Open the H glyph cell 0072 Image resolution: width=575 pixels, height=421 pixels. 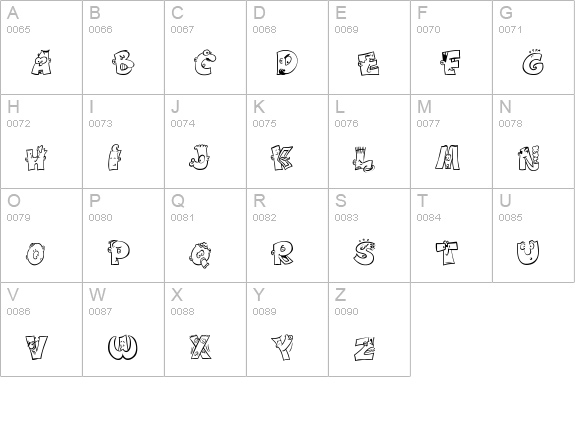(36, 158)
